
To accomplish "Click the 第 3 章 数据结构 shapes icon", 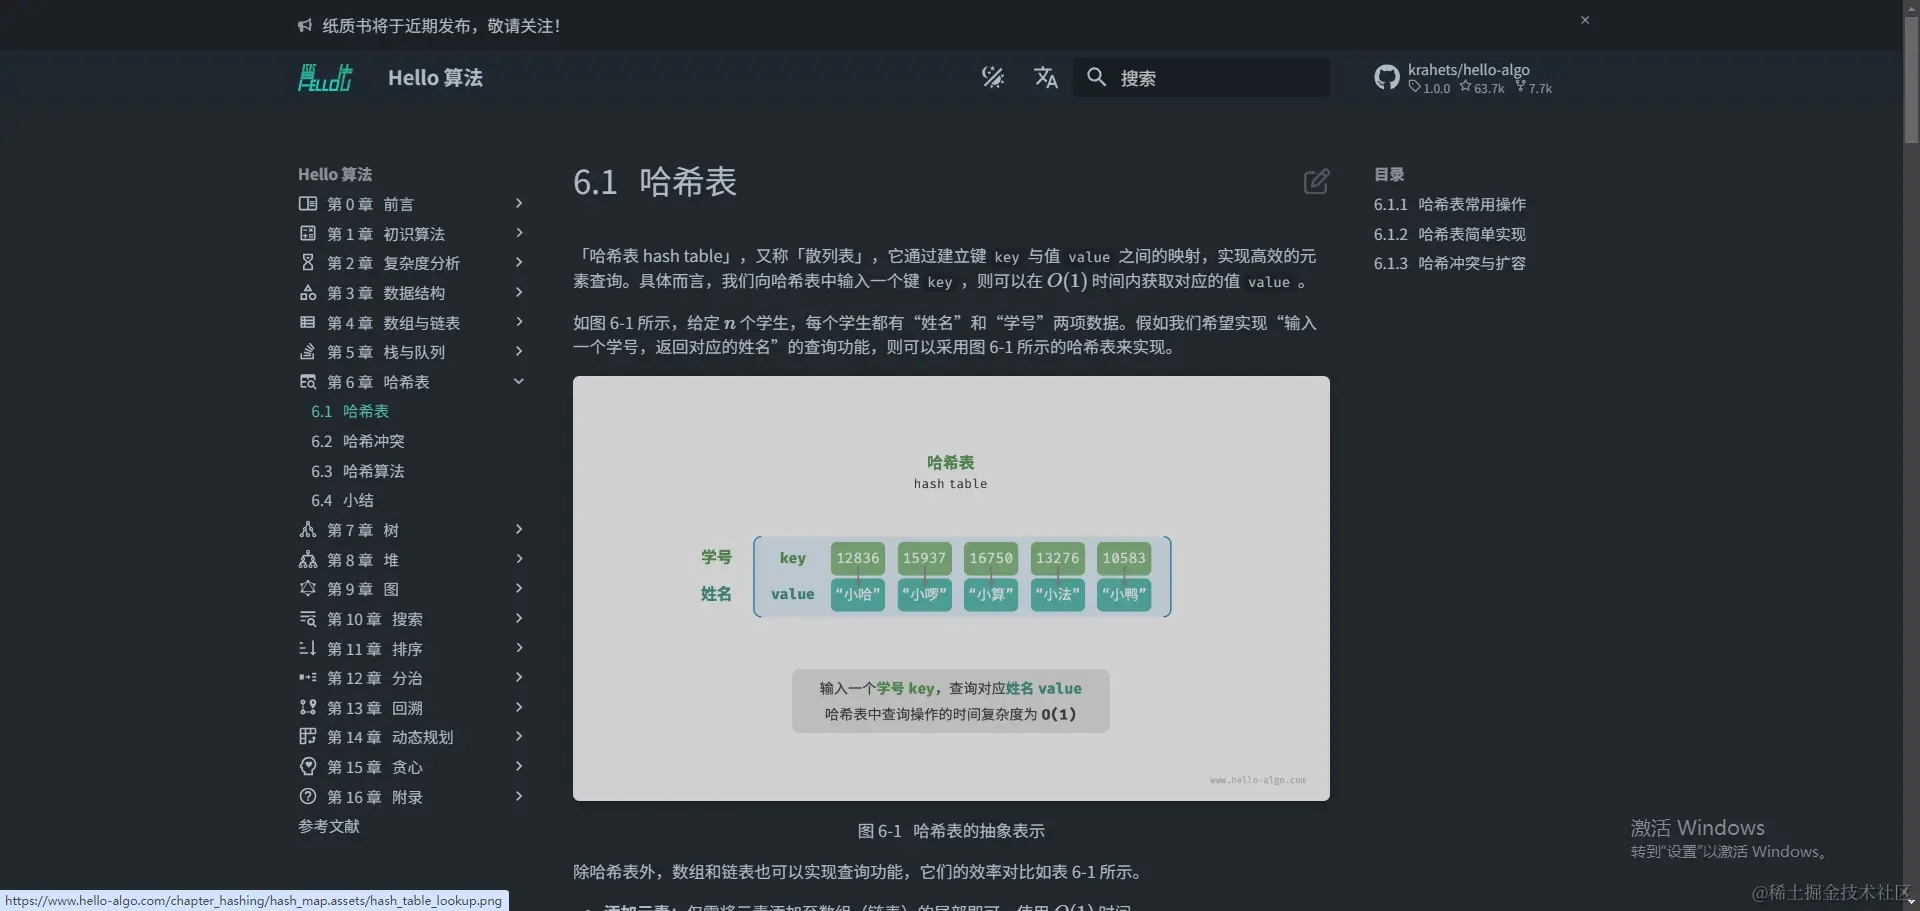I will pos(308,293).
